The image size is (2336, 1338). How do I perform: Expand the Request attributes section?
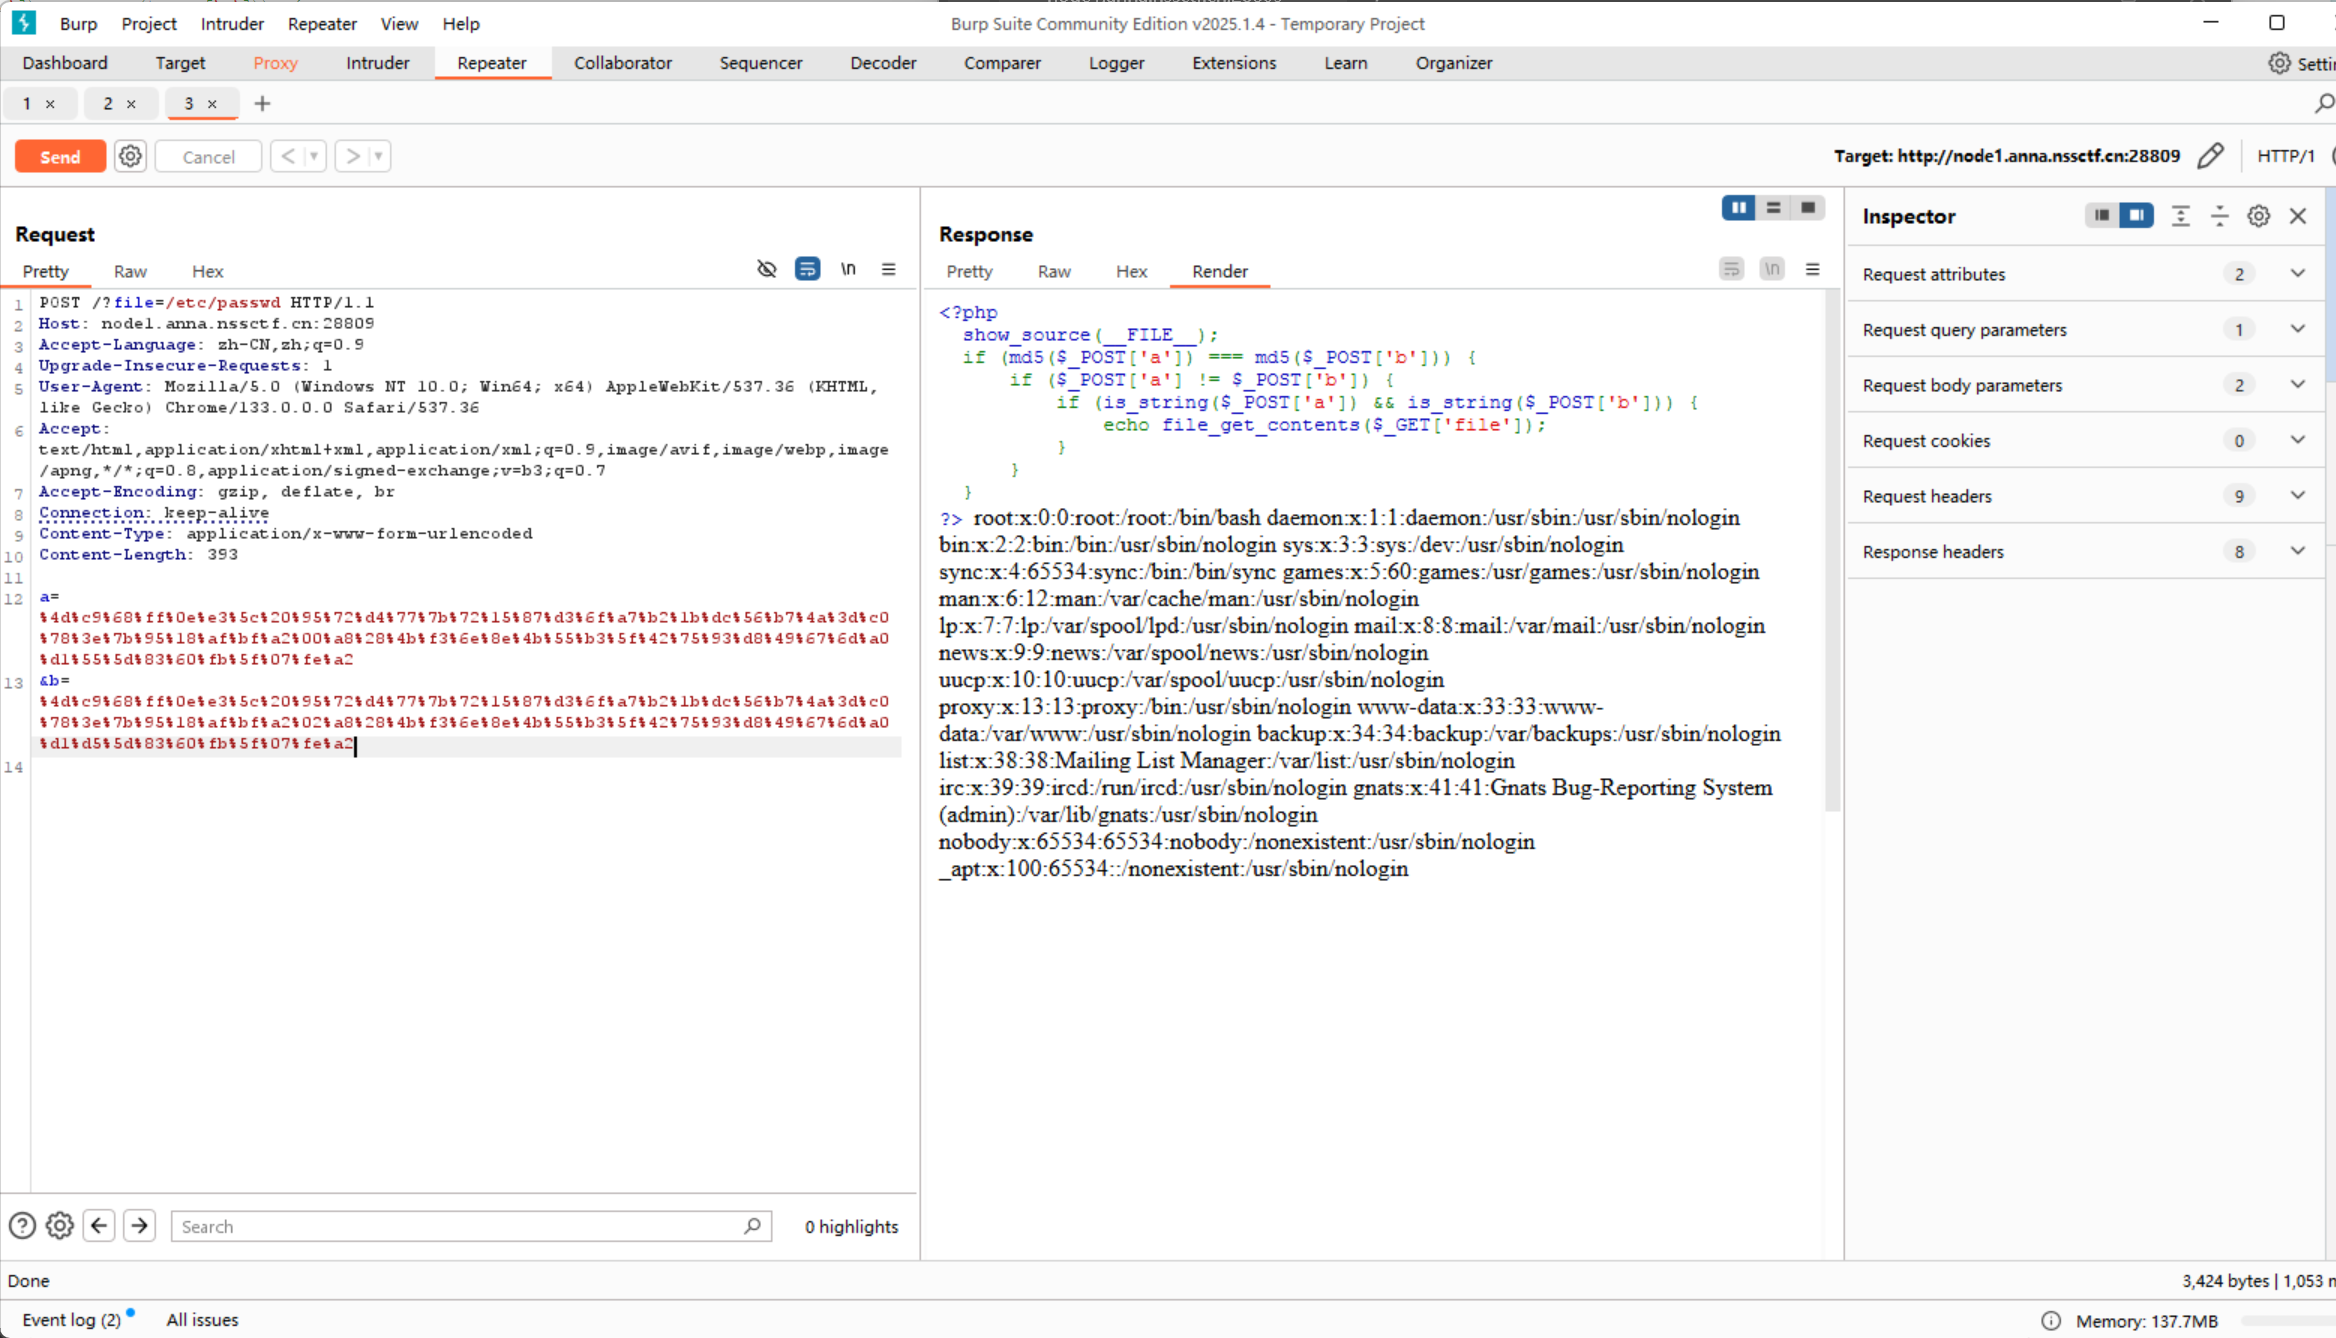[2297, 274]
